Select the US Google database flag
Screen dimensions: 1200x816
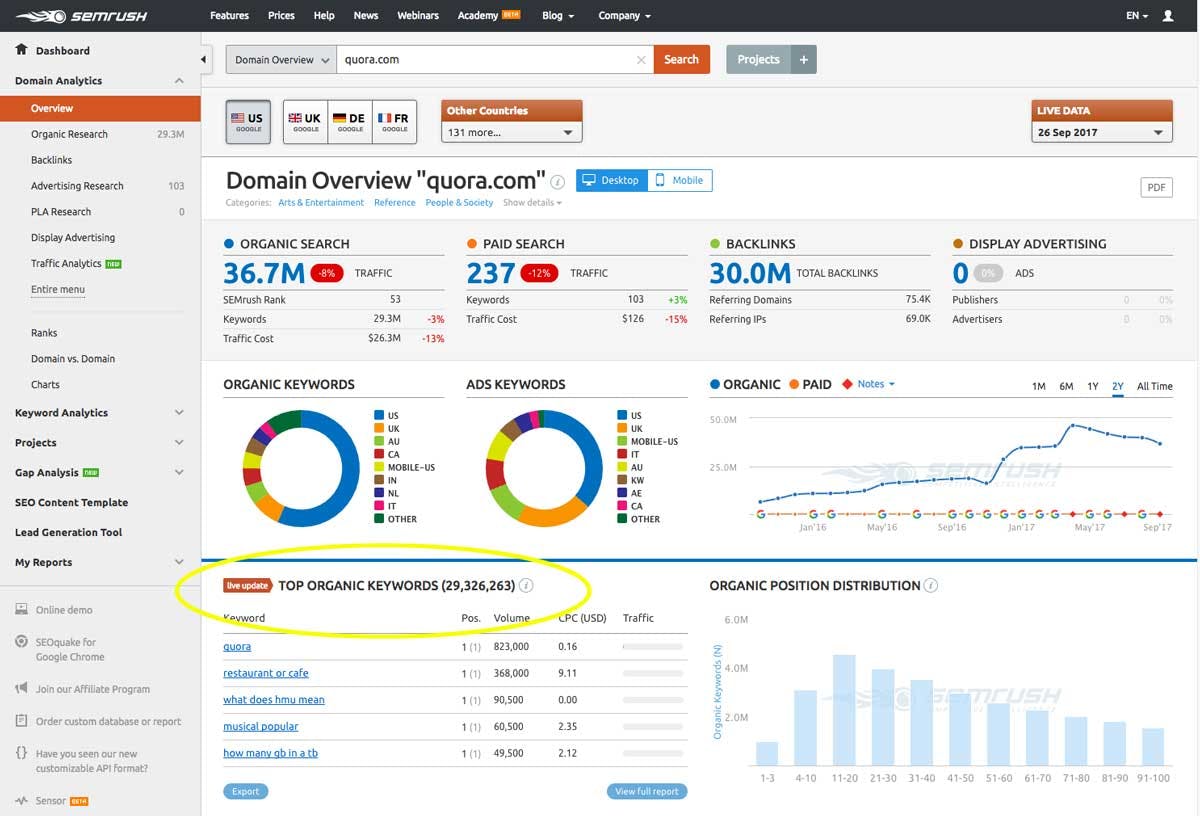[x=248, y=122]
